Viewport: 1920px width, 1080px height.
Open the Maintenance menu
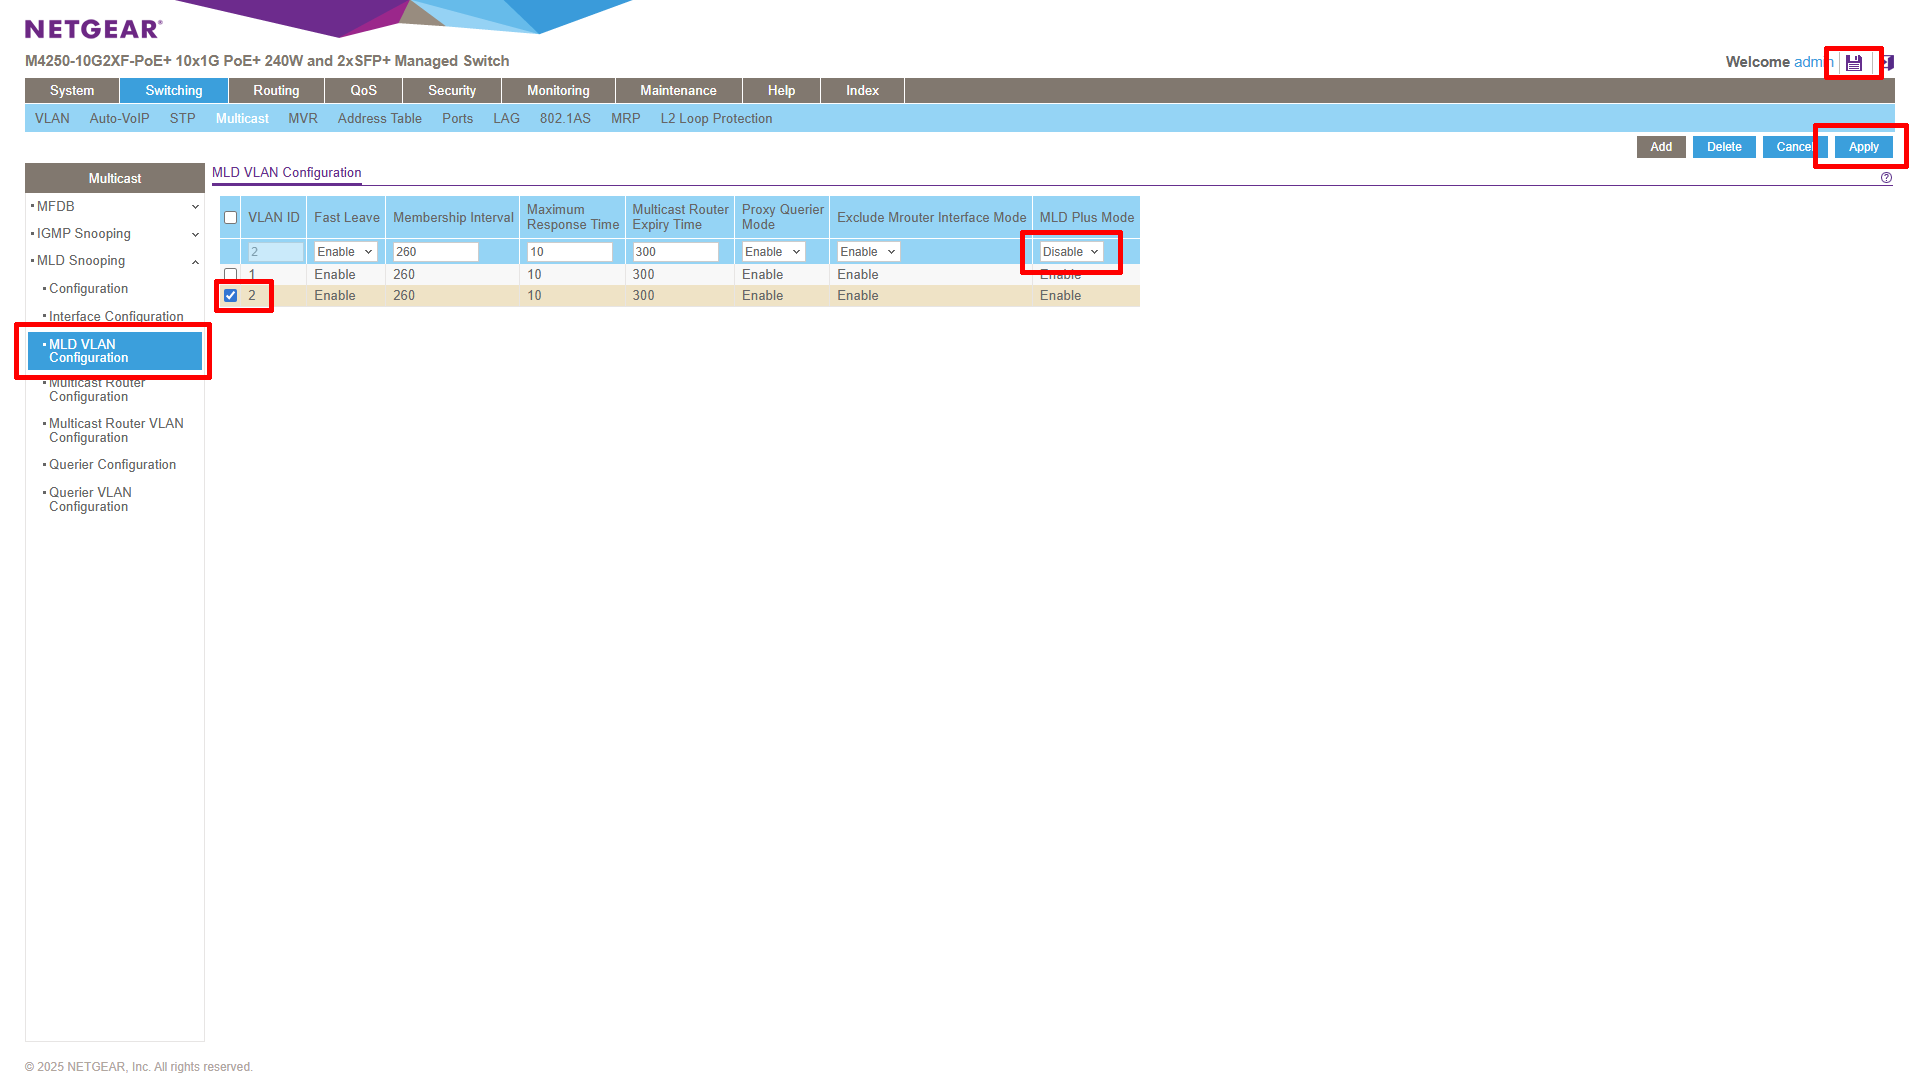click(x=678, y=90)
